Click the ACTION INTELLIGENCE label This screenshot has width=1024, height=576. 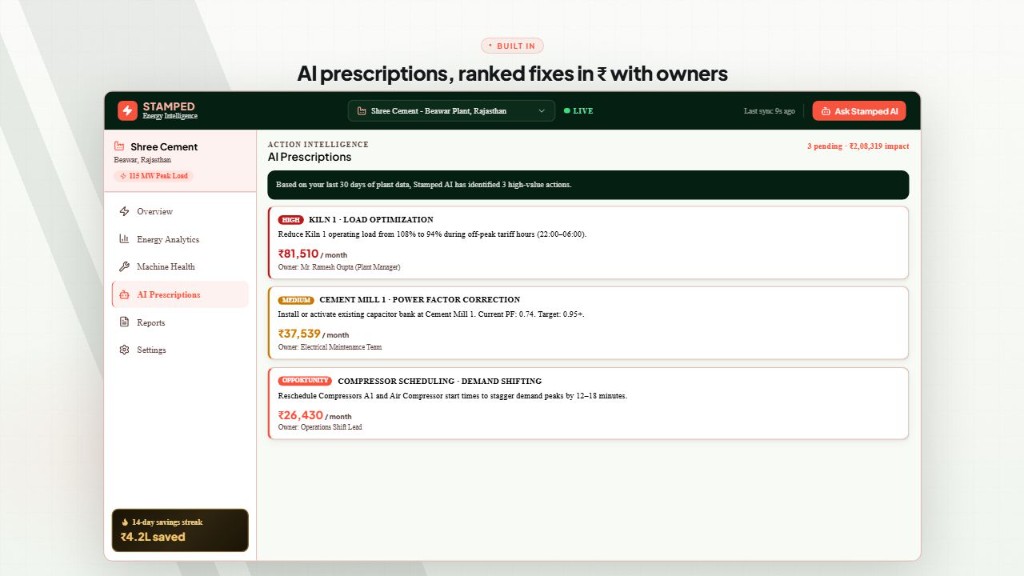(318, 144)
